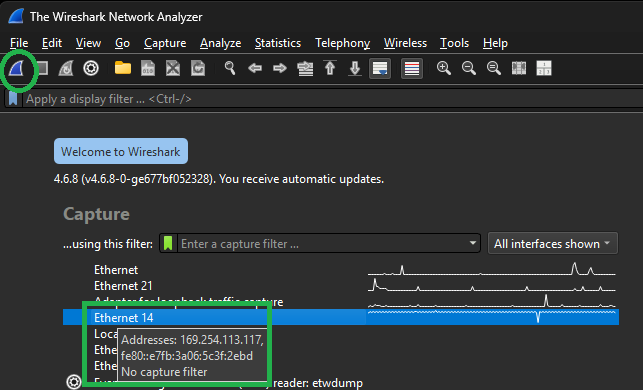Click the capture filter input field

point(322,244)
